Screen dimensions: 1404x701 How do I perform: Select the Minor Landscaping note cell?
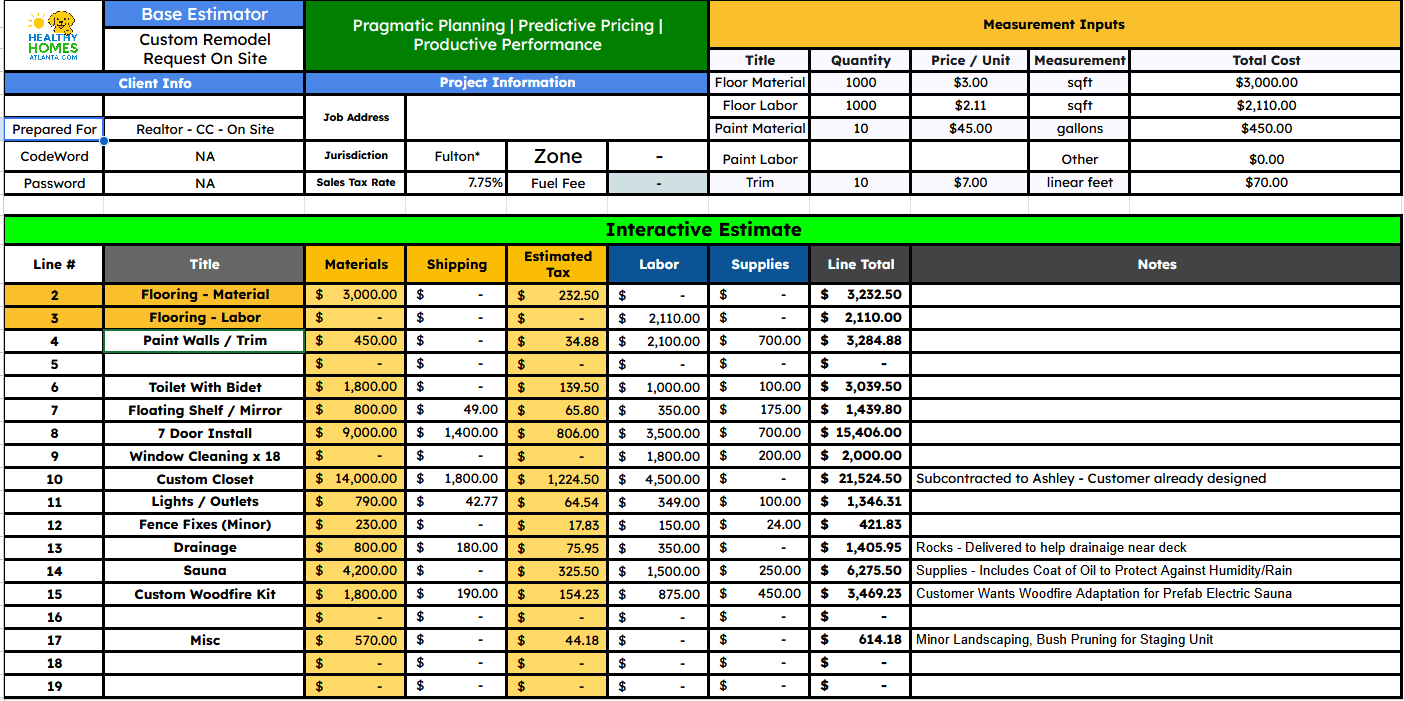(x=1156, y=640)
